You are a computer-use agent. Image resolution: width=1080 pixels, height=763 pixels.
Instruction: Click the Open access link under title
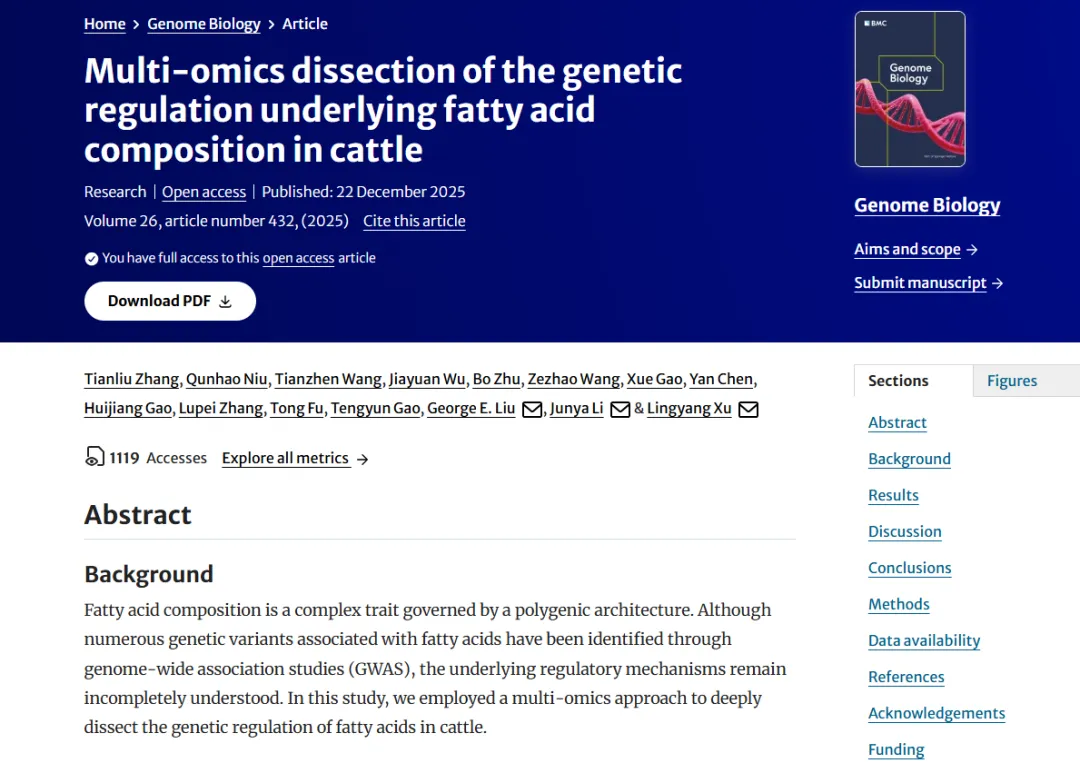tap(204, 192)
